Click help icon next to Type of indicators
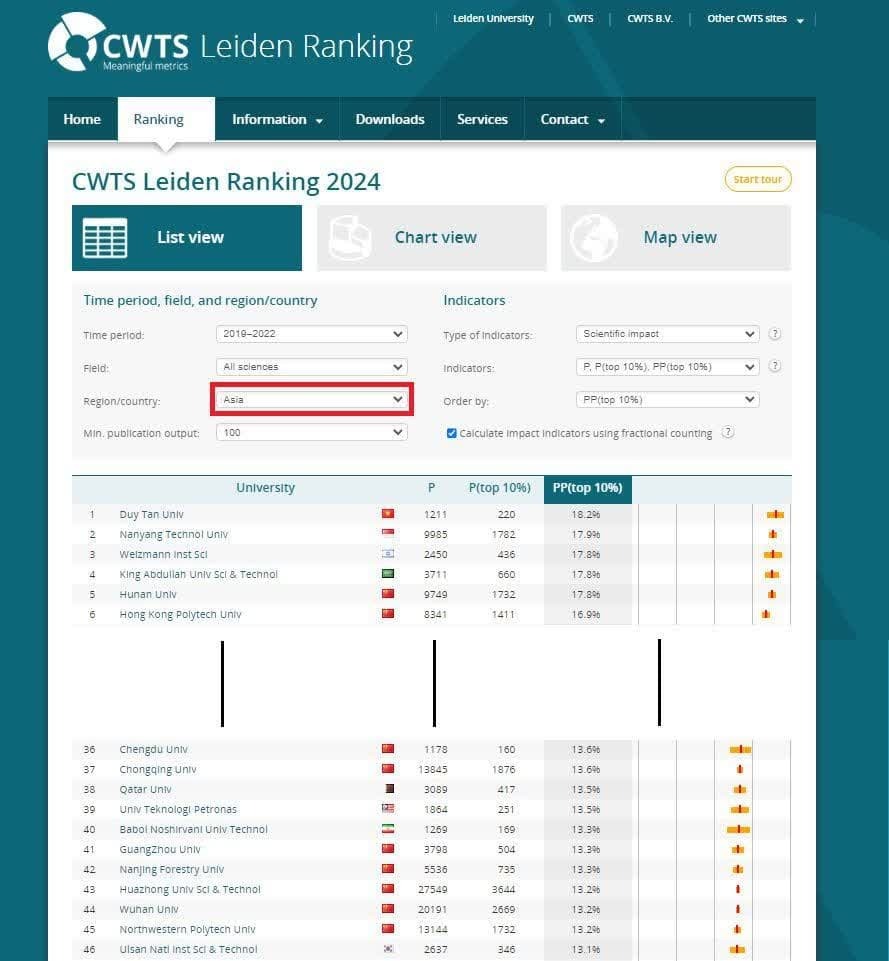The image size is (889, 961). pyautogui.click(x=774, y=334)
